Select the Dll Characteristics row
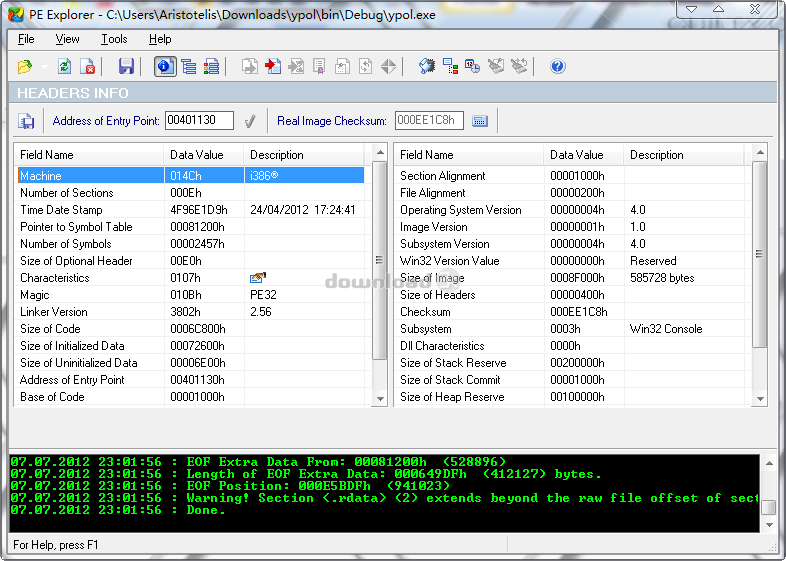The image size is (786, 561). (x=570, y=346)
